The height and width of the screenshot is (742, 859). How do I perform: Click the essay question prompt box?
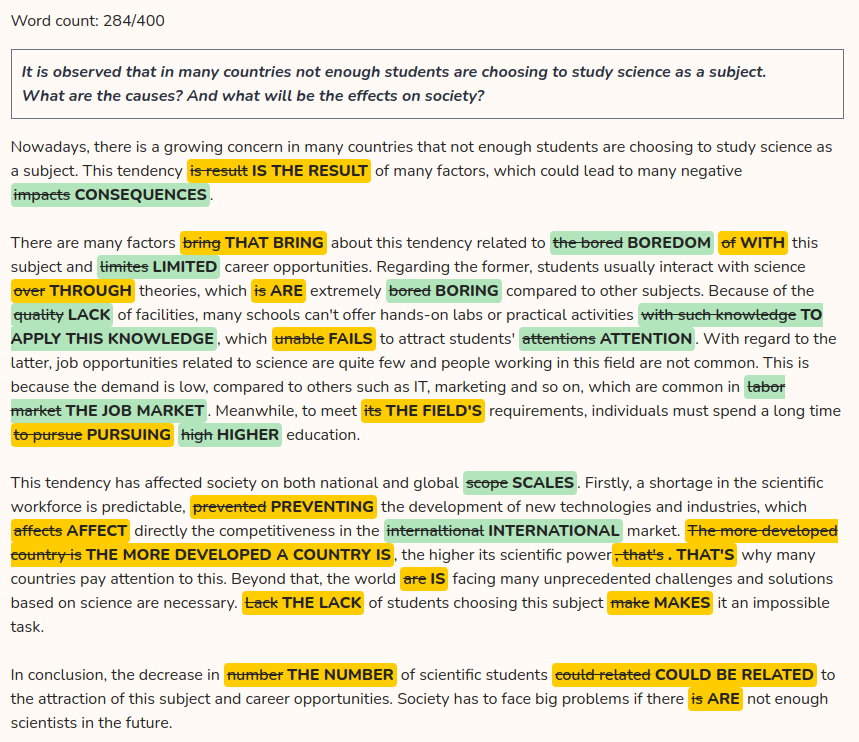pos(429,84)
